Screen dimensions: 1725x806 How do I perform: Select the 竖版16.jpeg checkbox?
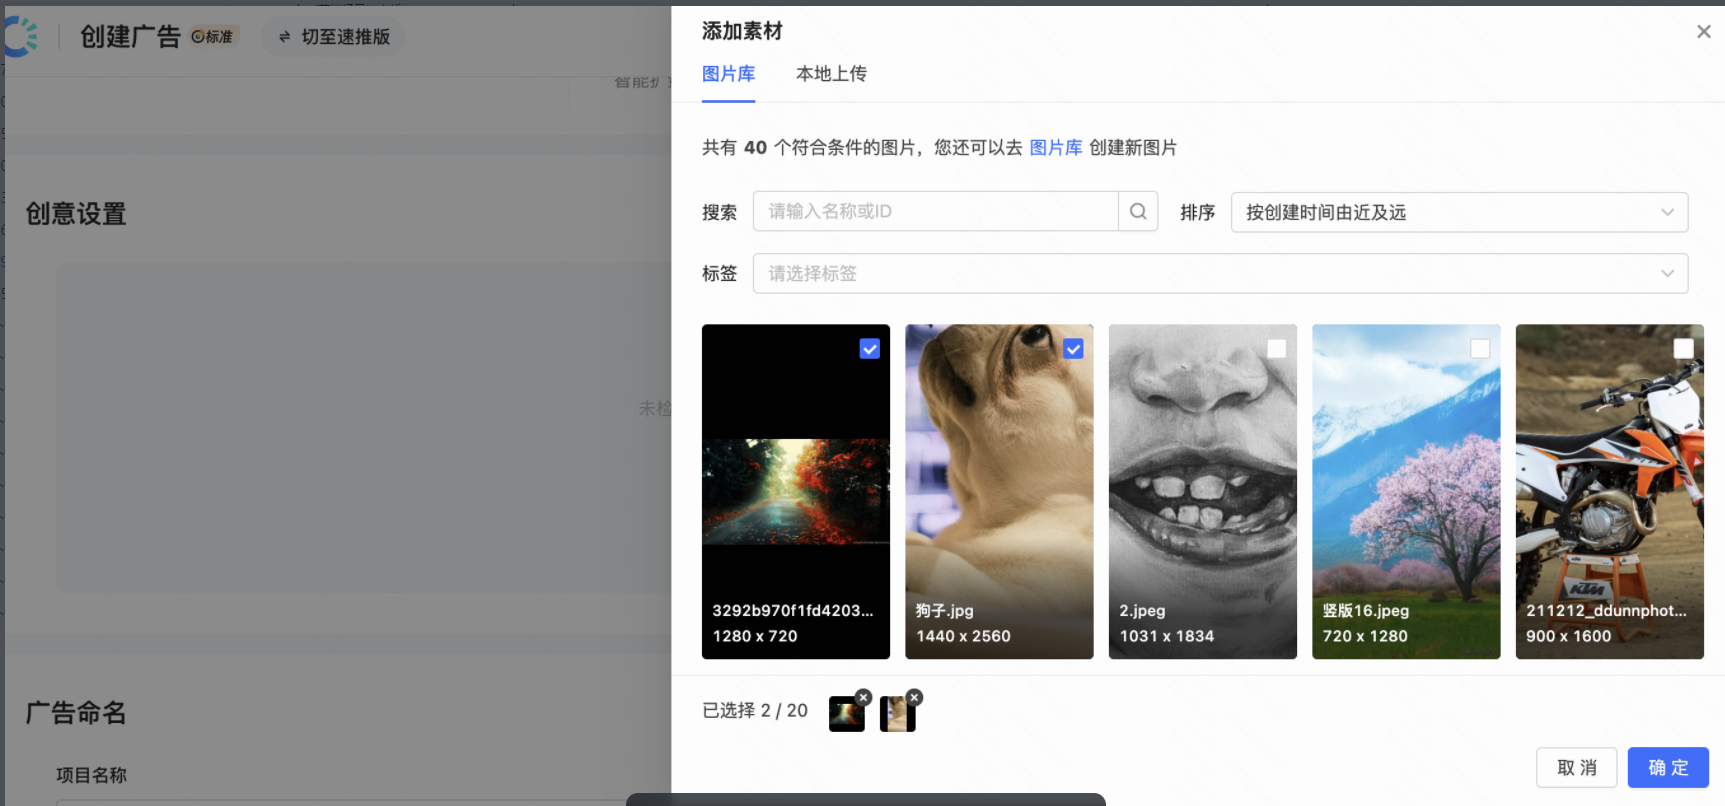pos(1480,349)
